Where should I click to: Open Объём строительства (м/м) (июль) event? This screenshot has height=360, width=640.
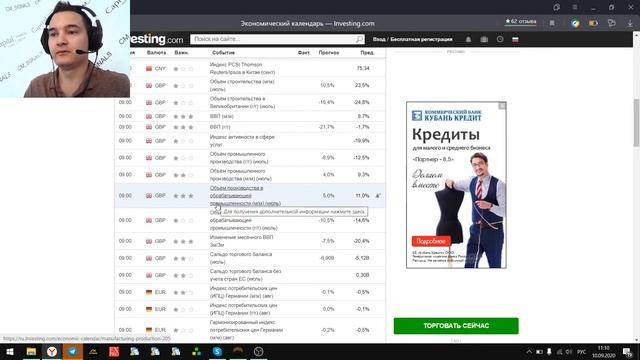tap(242, 85)
